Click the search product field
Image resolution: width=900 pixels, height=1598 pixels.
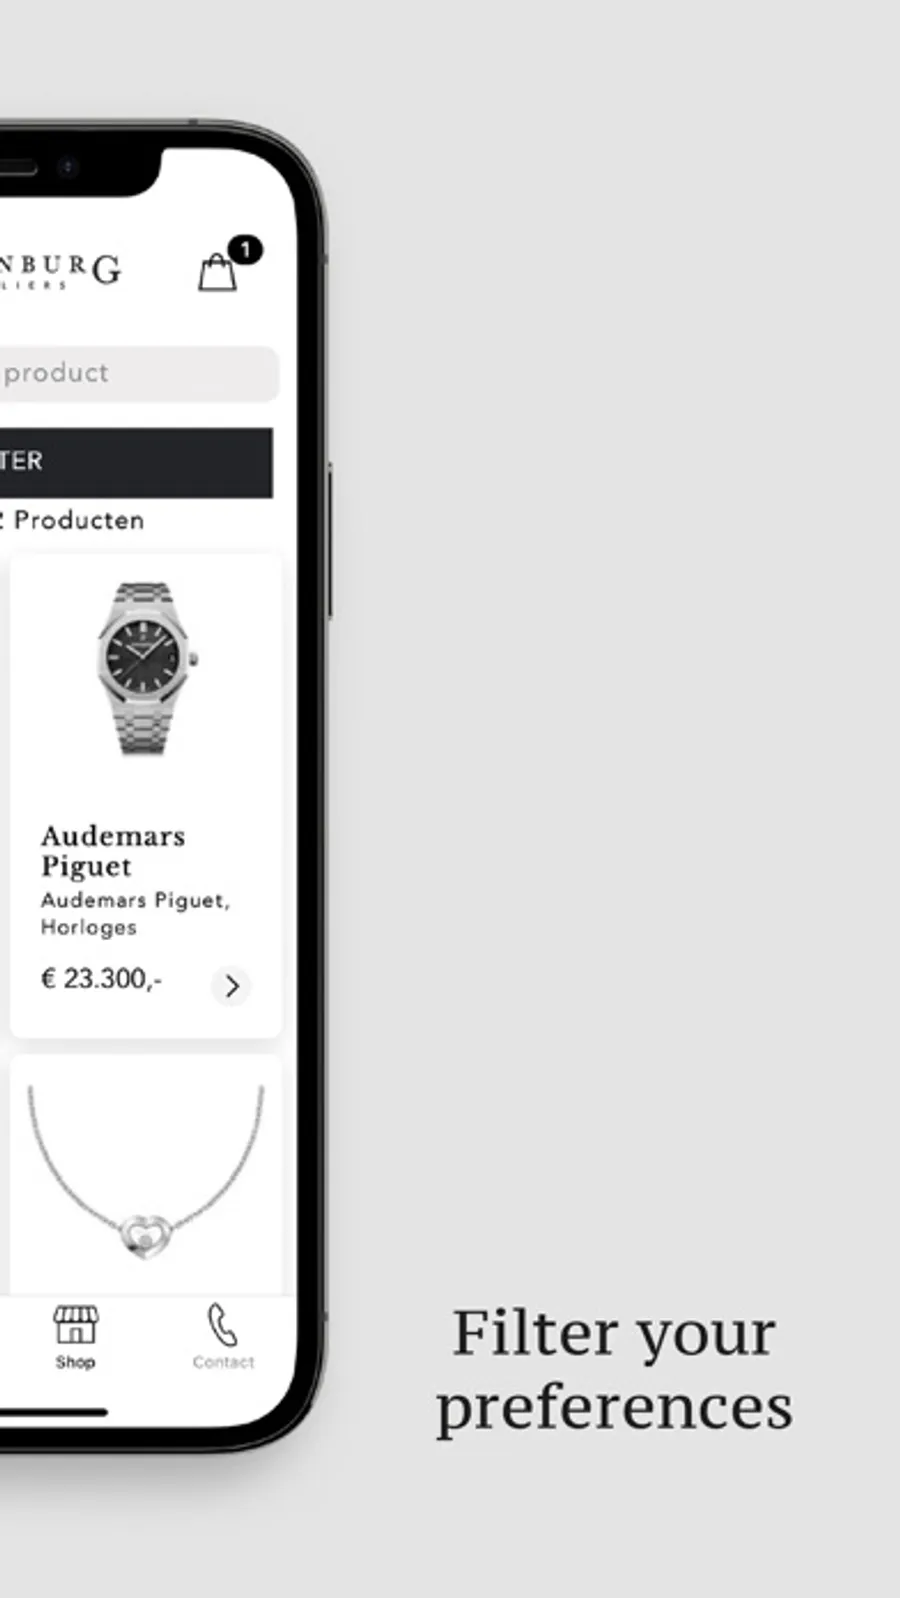click(139, 373)
